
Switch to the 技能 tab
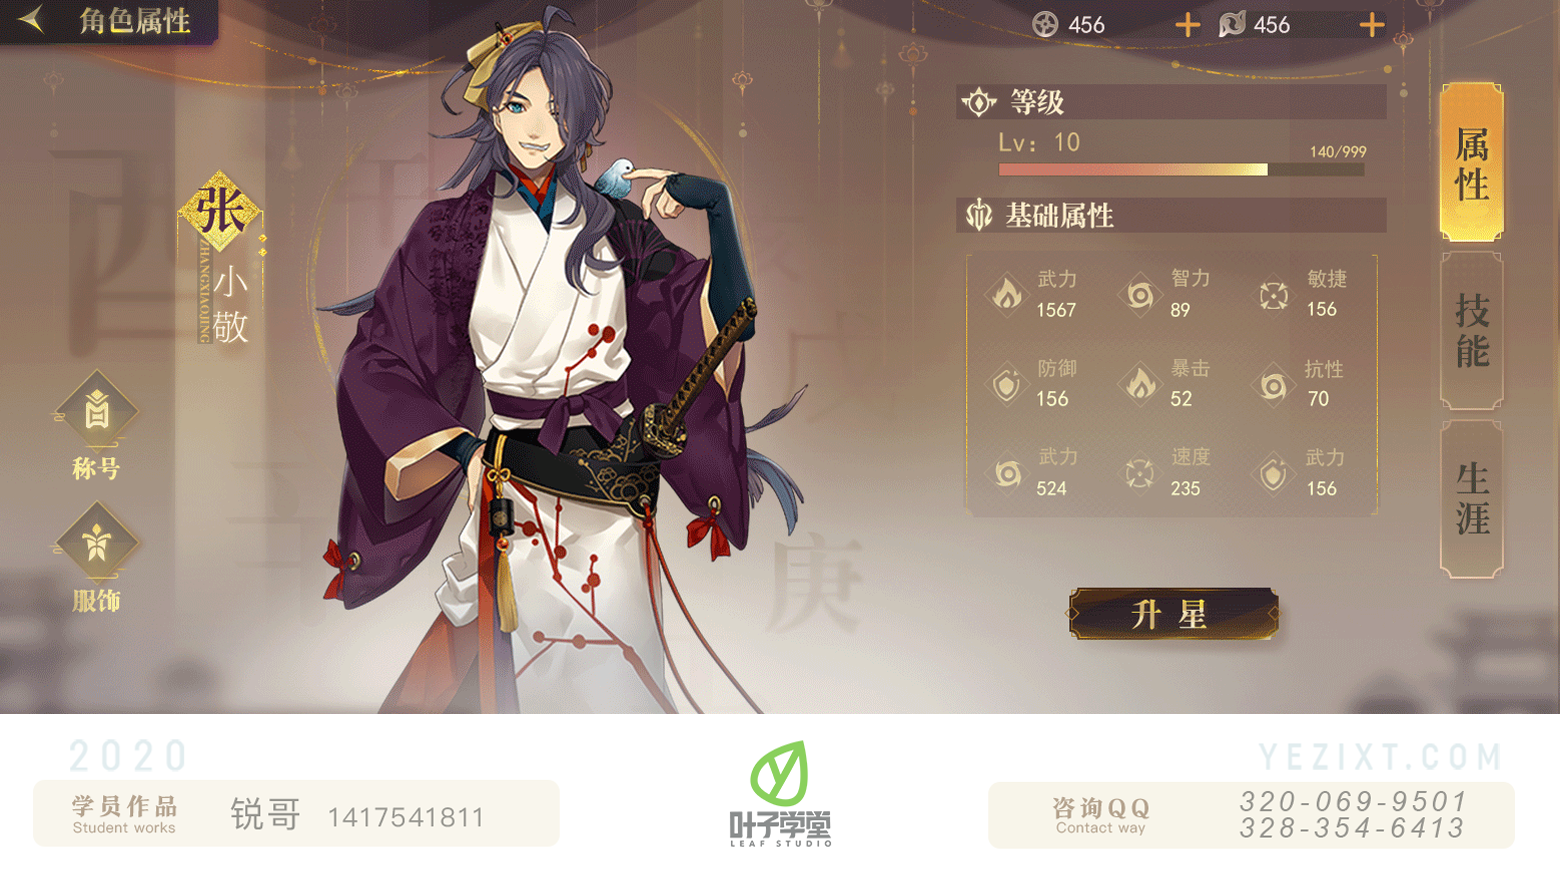tap(1471, 330)
